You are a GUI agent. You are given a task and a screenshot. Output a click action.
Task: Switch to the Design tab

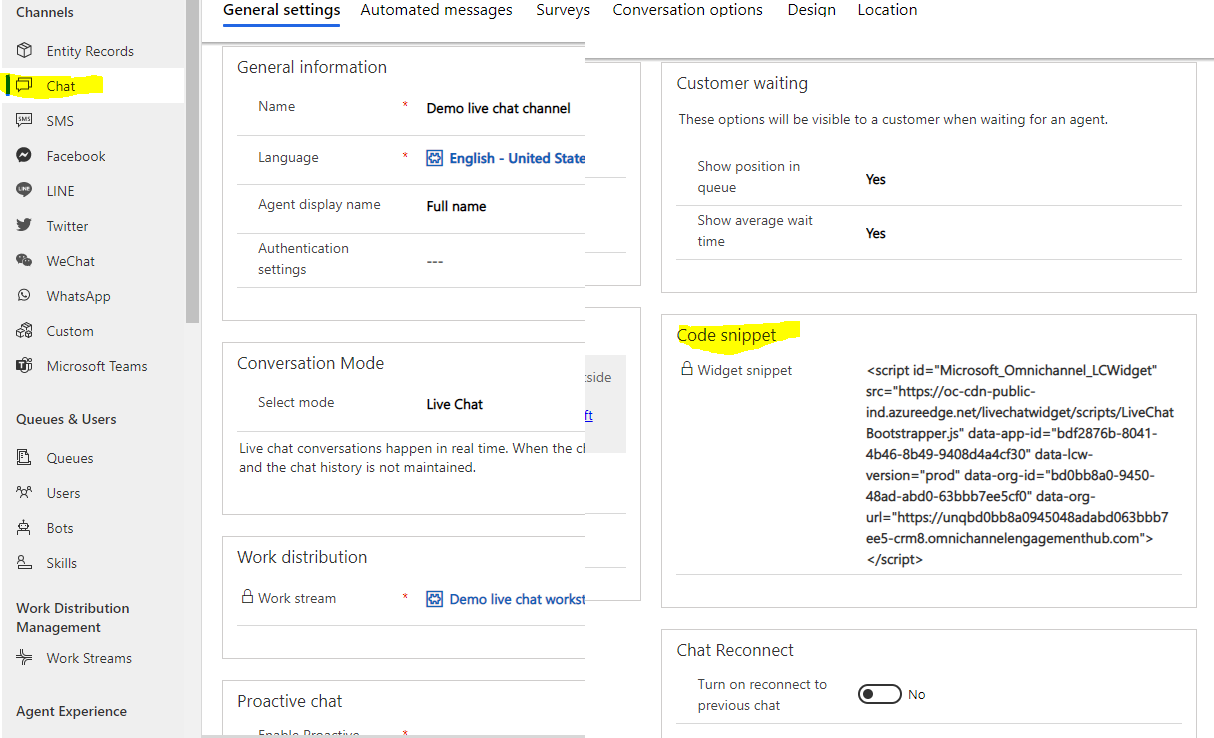[x=811, y=10]
